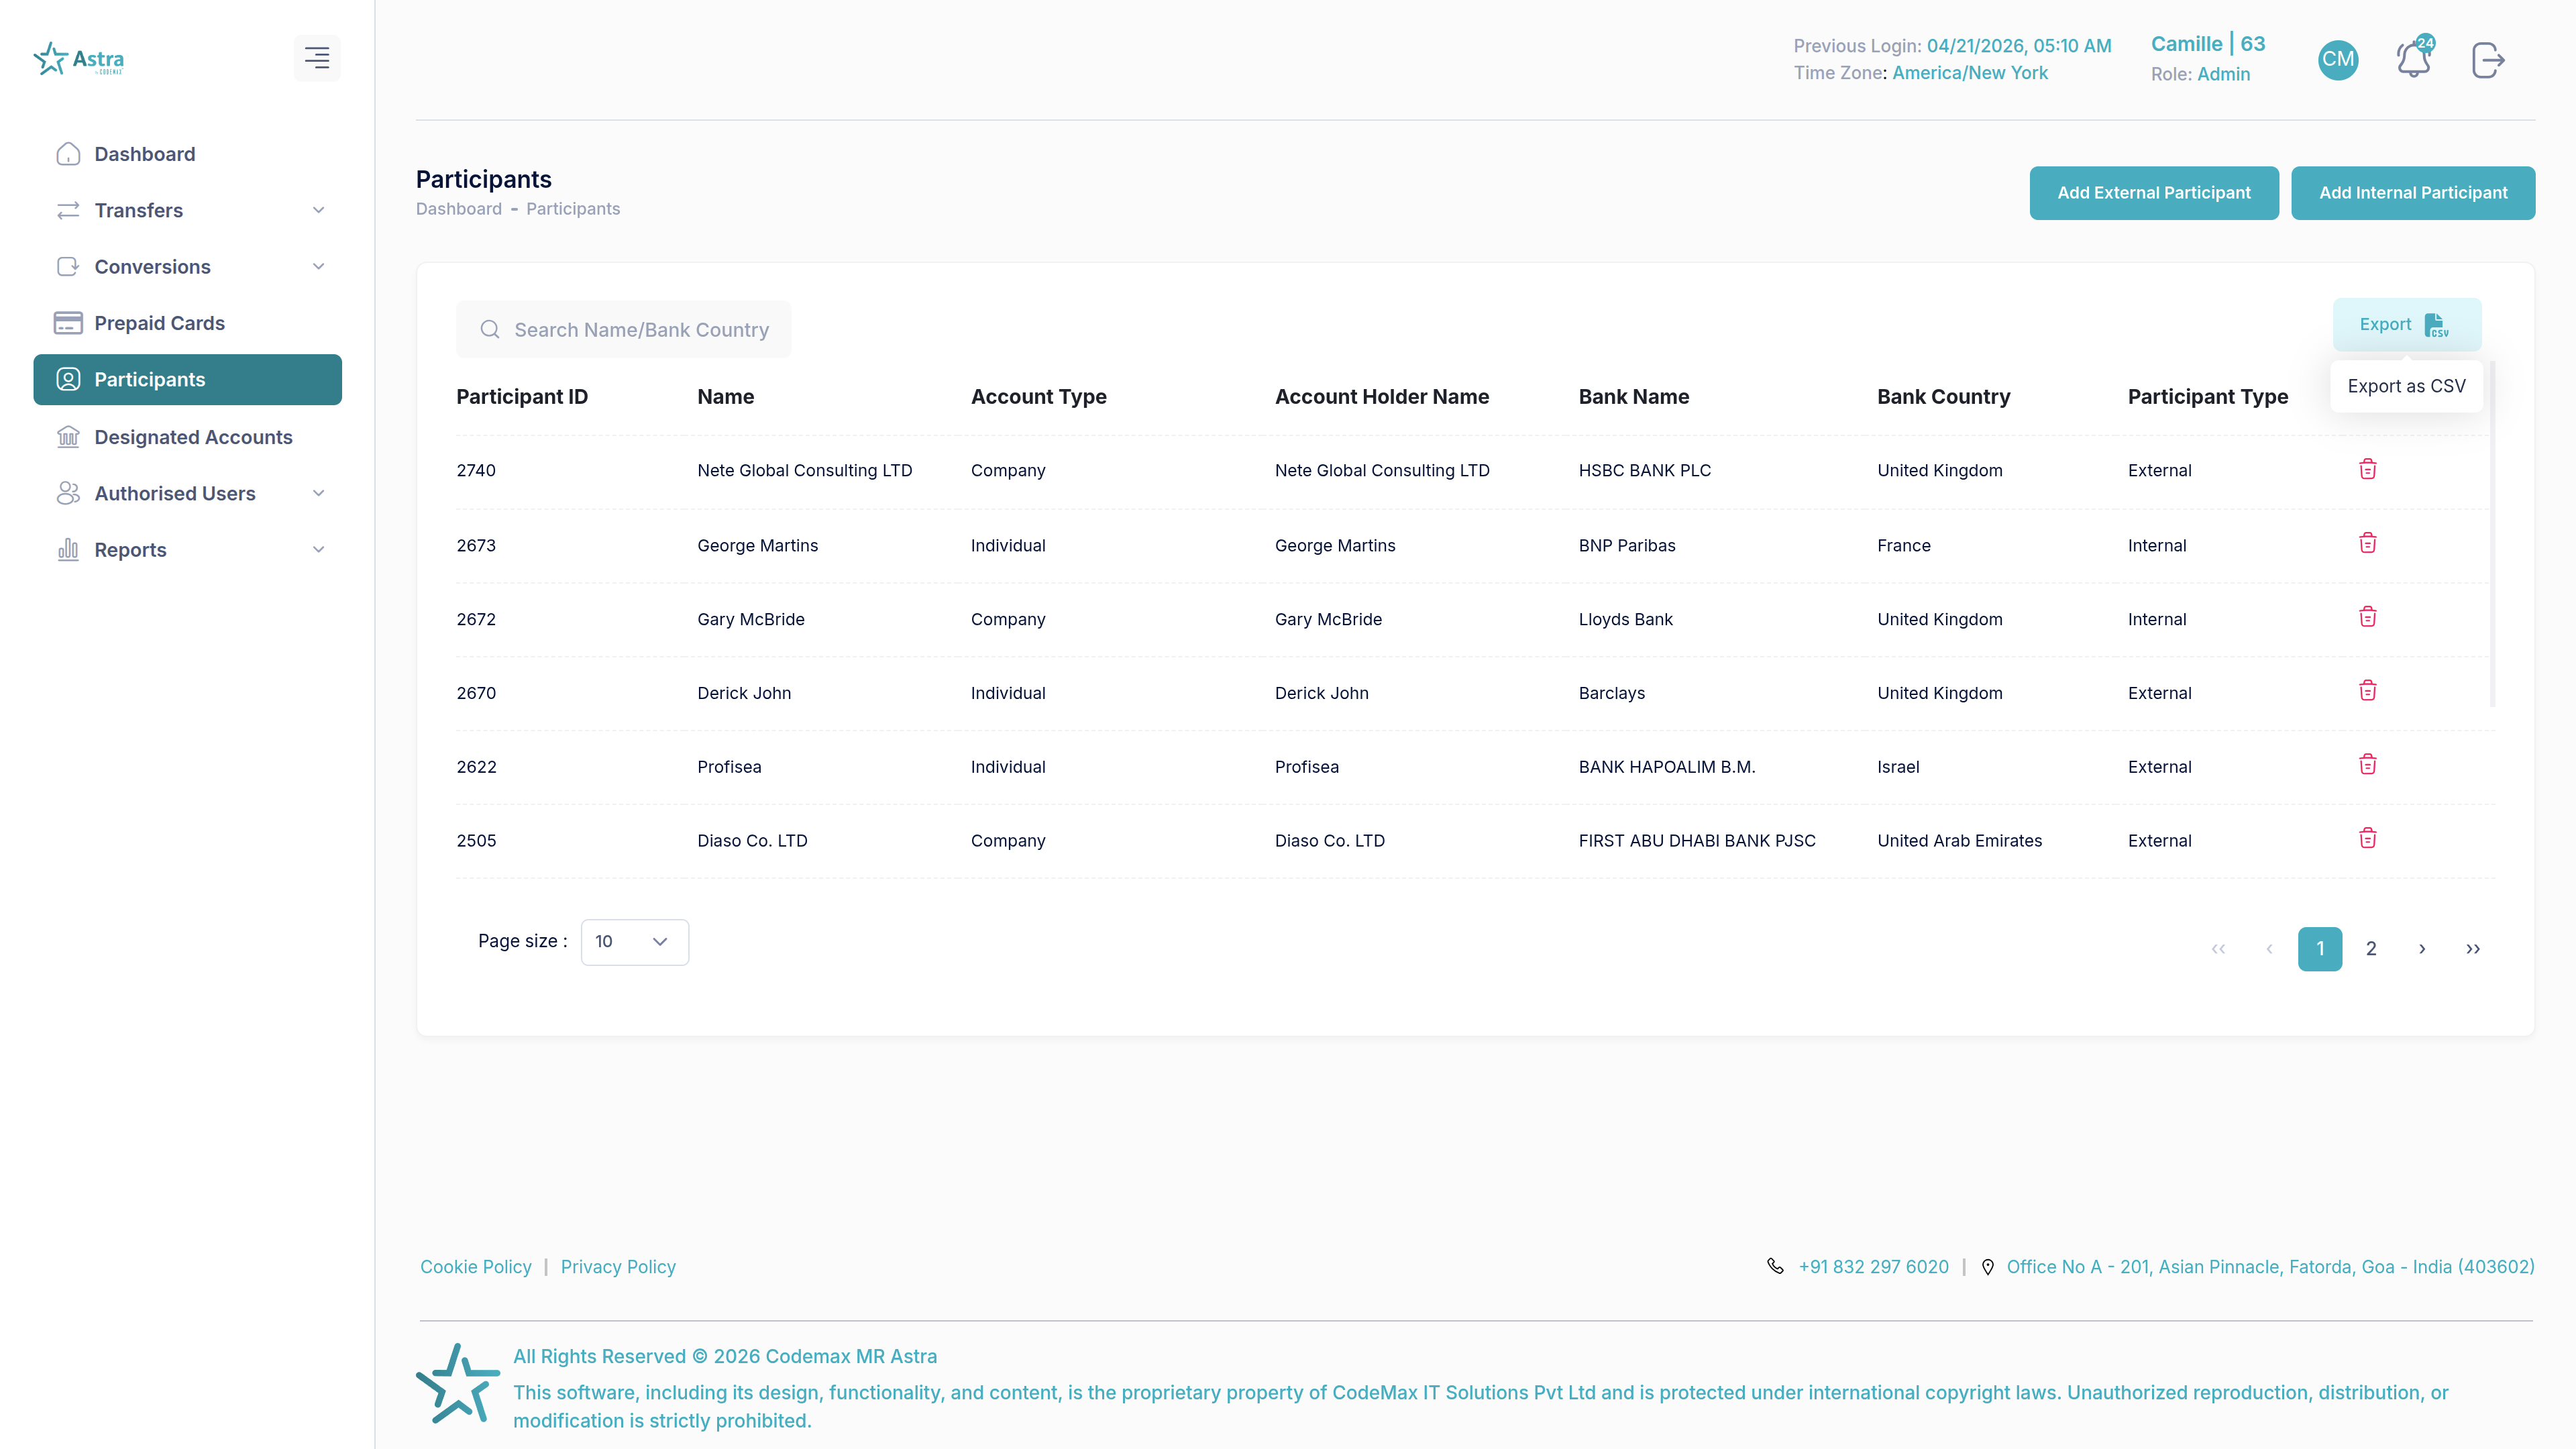2576x1449 pixels.
Task: Open the notifications bell icon
Action: (x=2413, y=59)
